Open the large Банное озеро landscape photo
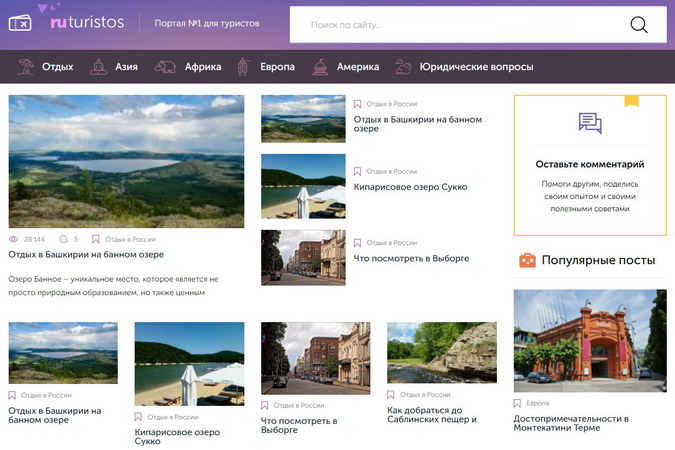Screen dimensions: 675x450 point(126,161)
